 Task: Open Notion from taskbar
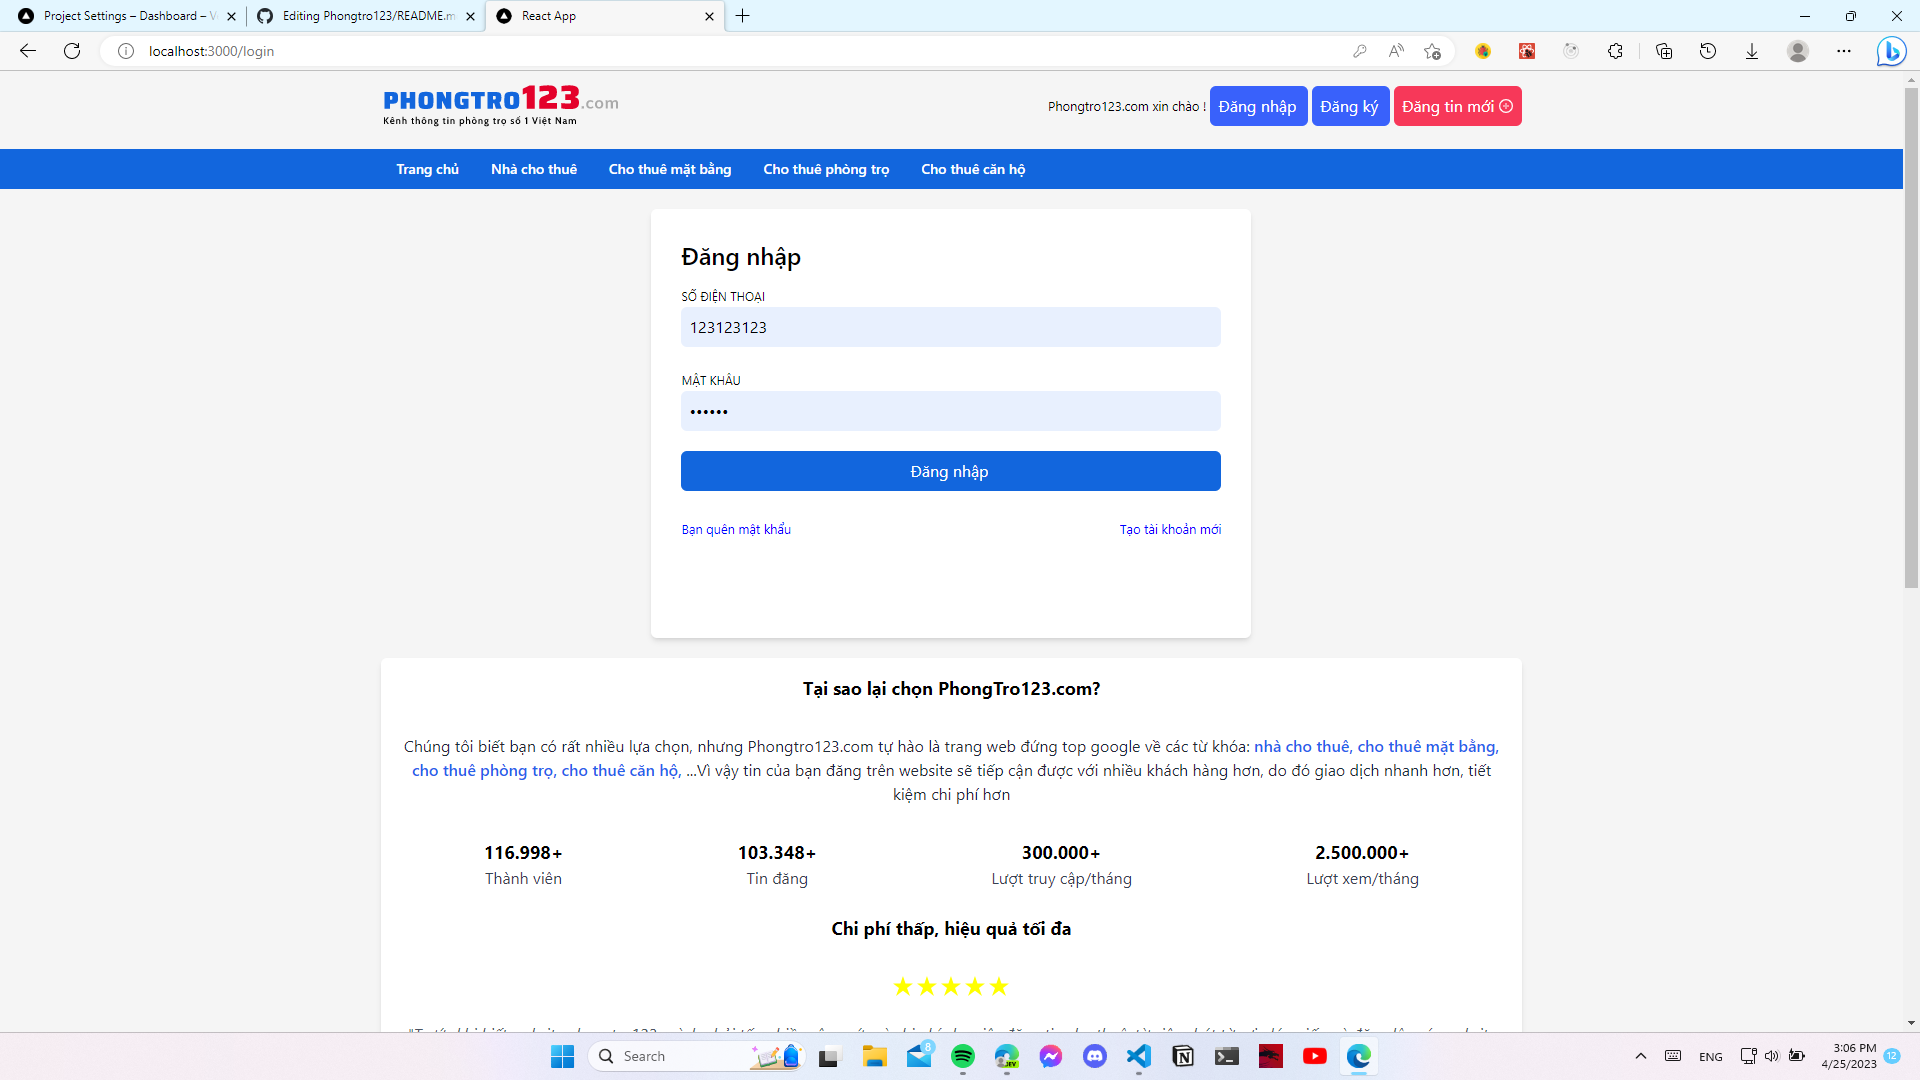click(1183, 1056)
